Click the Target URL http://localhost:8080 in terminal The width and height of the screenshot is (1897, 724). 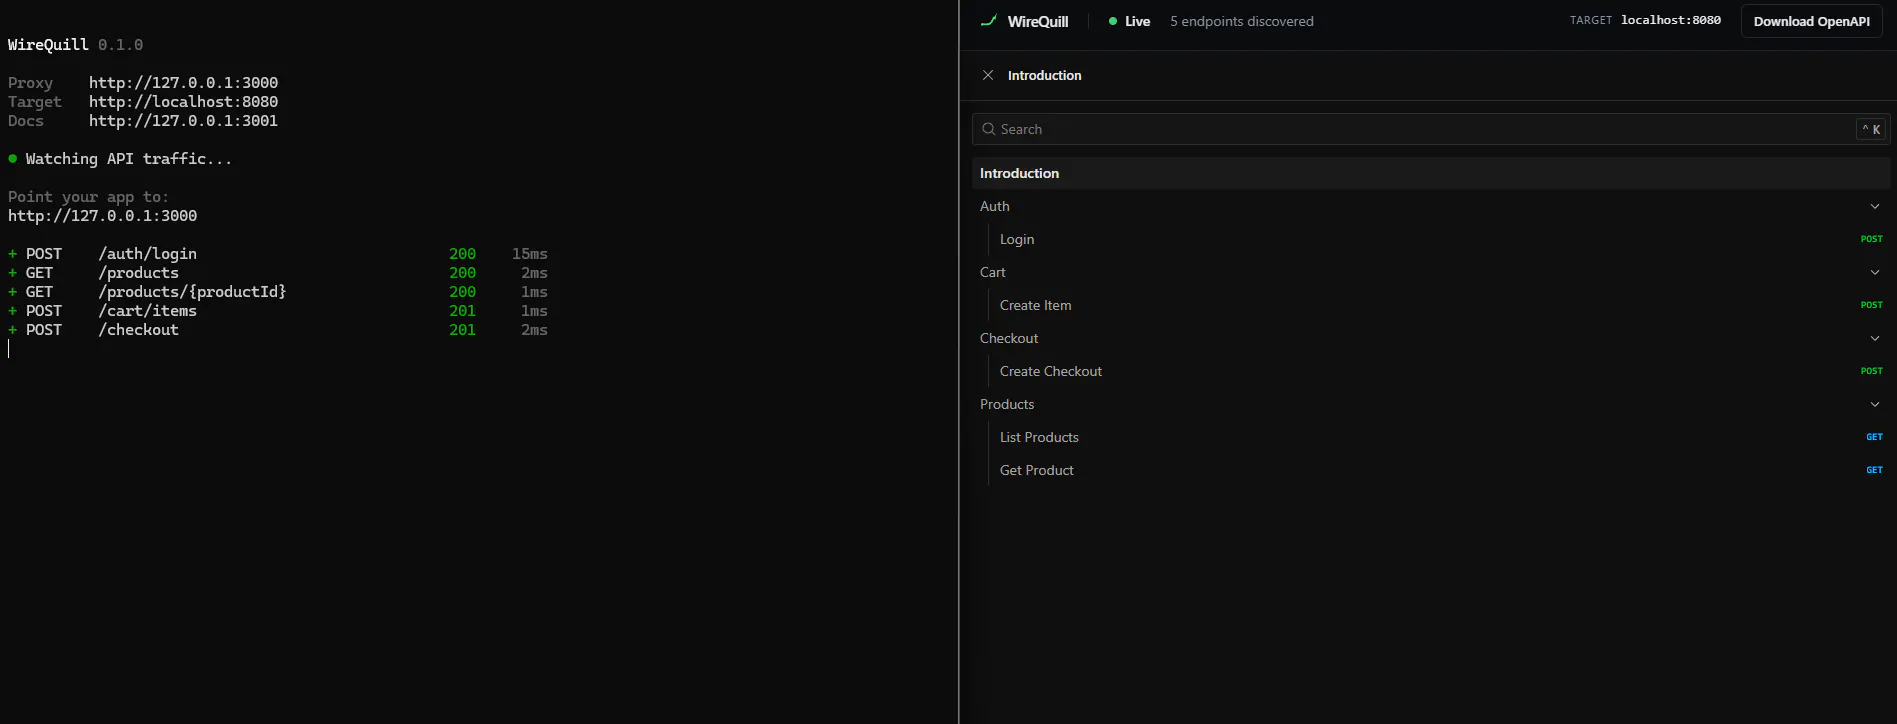(x=183, y=102)
